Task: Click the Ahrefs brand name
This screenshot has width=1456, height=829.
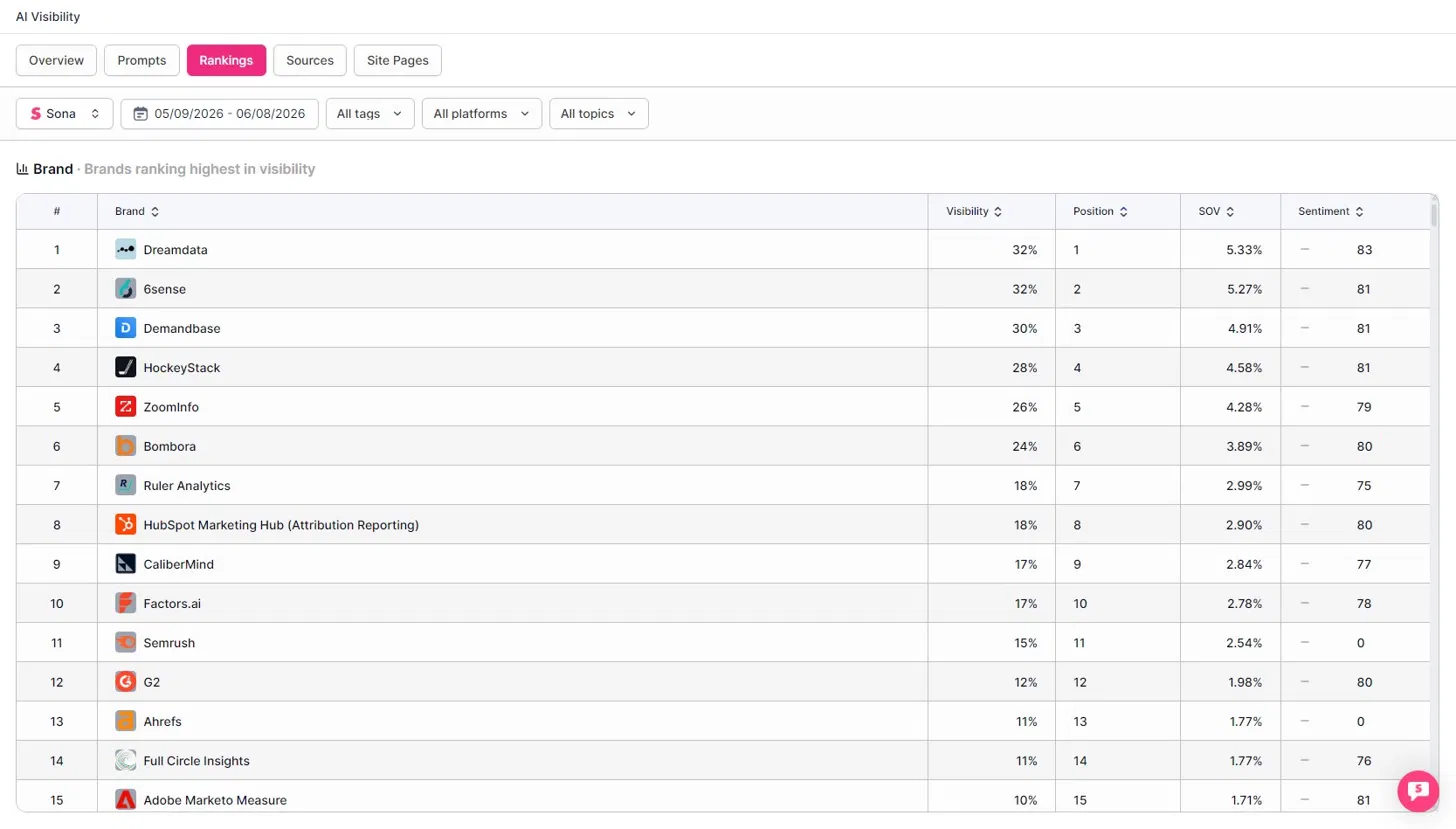Action: (163, 722)
